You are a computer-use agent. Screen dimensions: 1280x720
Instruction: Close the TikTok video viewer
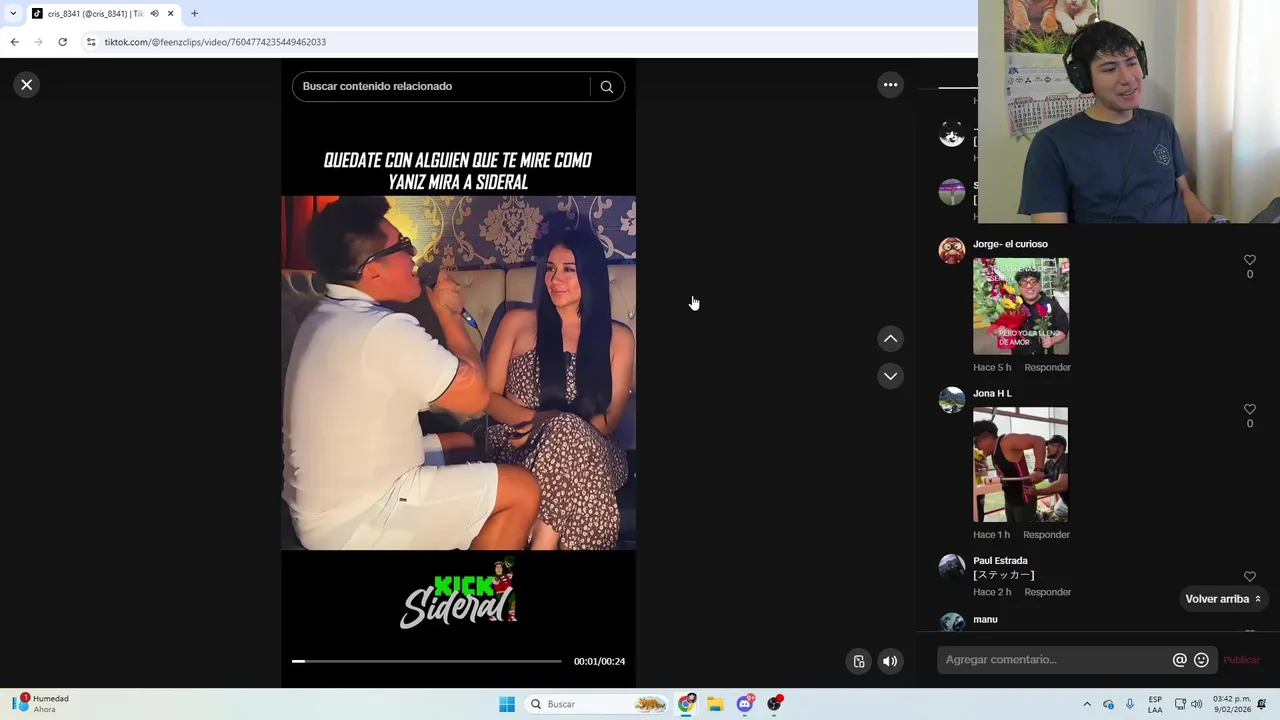pos(27,85)
